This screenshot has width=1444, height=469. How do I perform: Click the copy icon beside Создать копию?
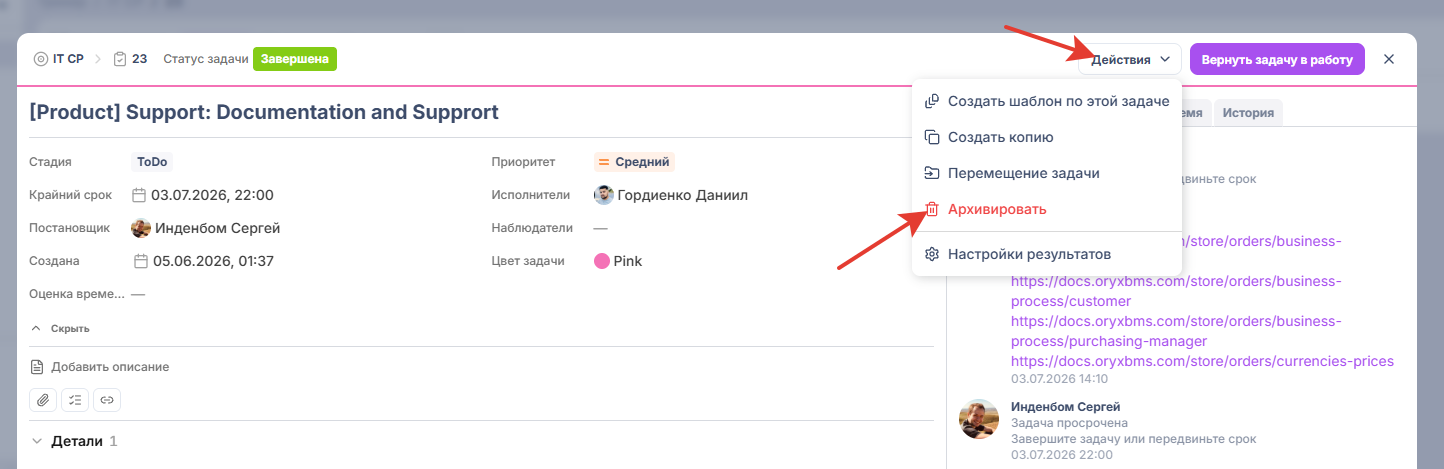coord(932,137)
